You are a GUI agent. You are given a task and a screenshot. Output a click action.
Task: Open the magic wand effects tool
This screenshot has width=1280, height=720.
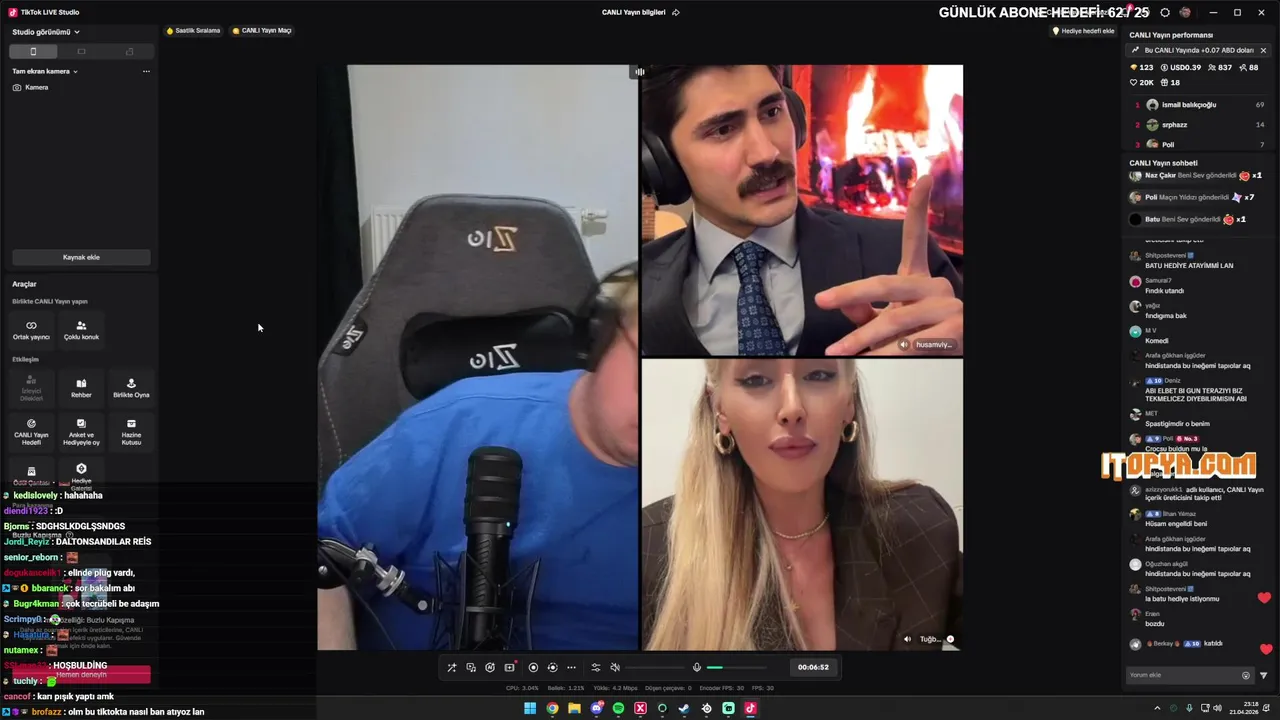(452, 667)
